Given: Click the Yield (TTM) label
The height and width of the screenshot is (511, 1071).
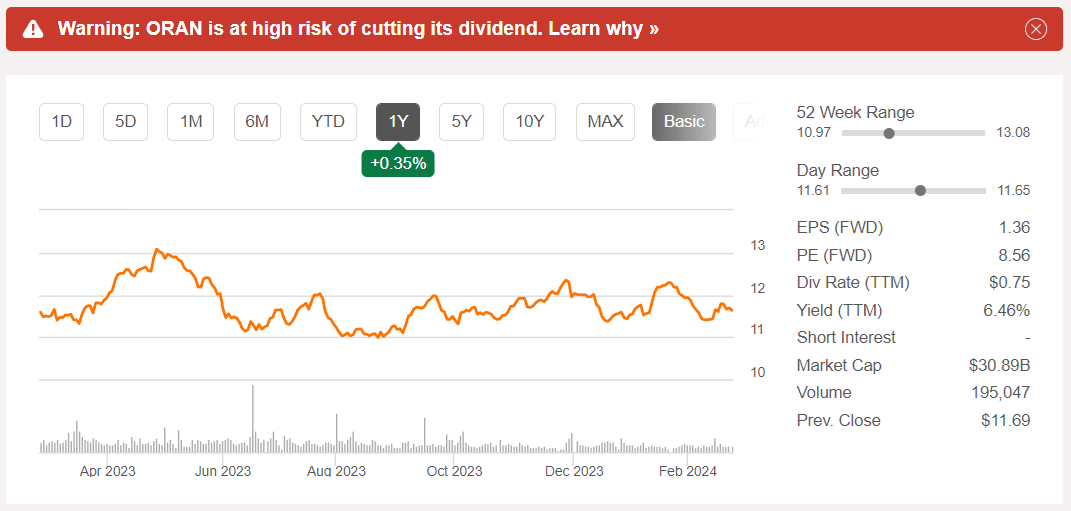Looking at the screenshot, I should (839, 311).
